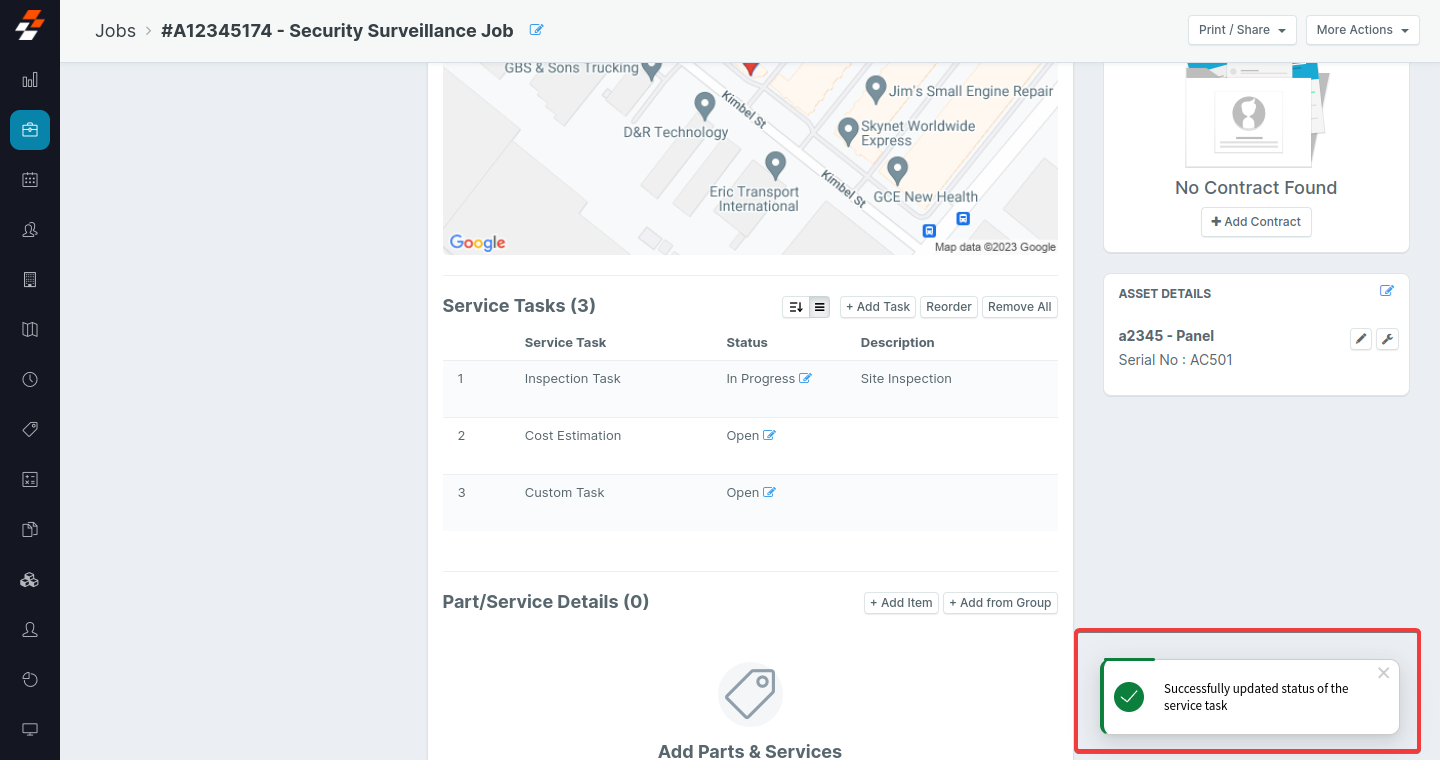Select the Map view icon in sidebar
Viewport: 1440px width, 760px height.
(x=29, y=329)
